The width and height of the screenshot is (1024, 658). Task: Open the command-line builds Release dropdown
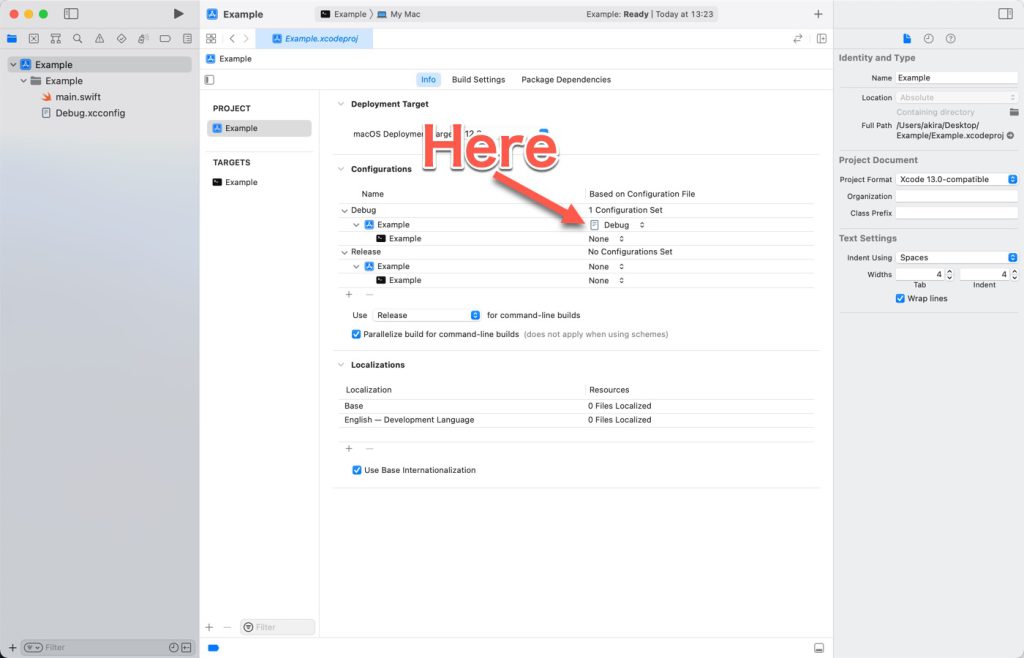426,315
